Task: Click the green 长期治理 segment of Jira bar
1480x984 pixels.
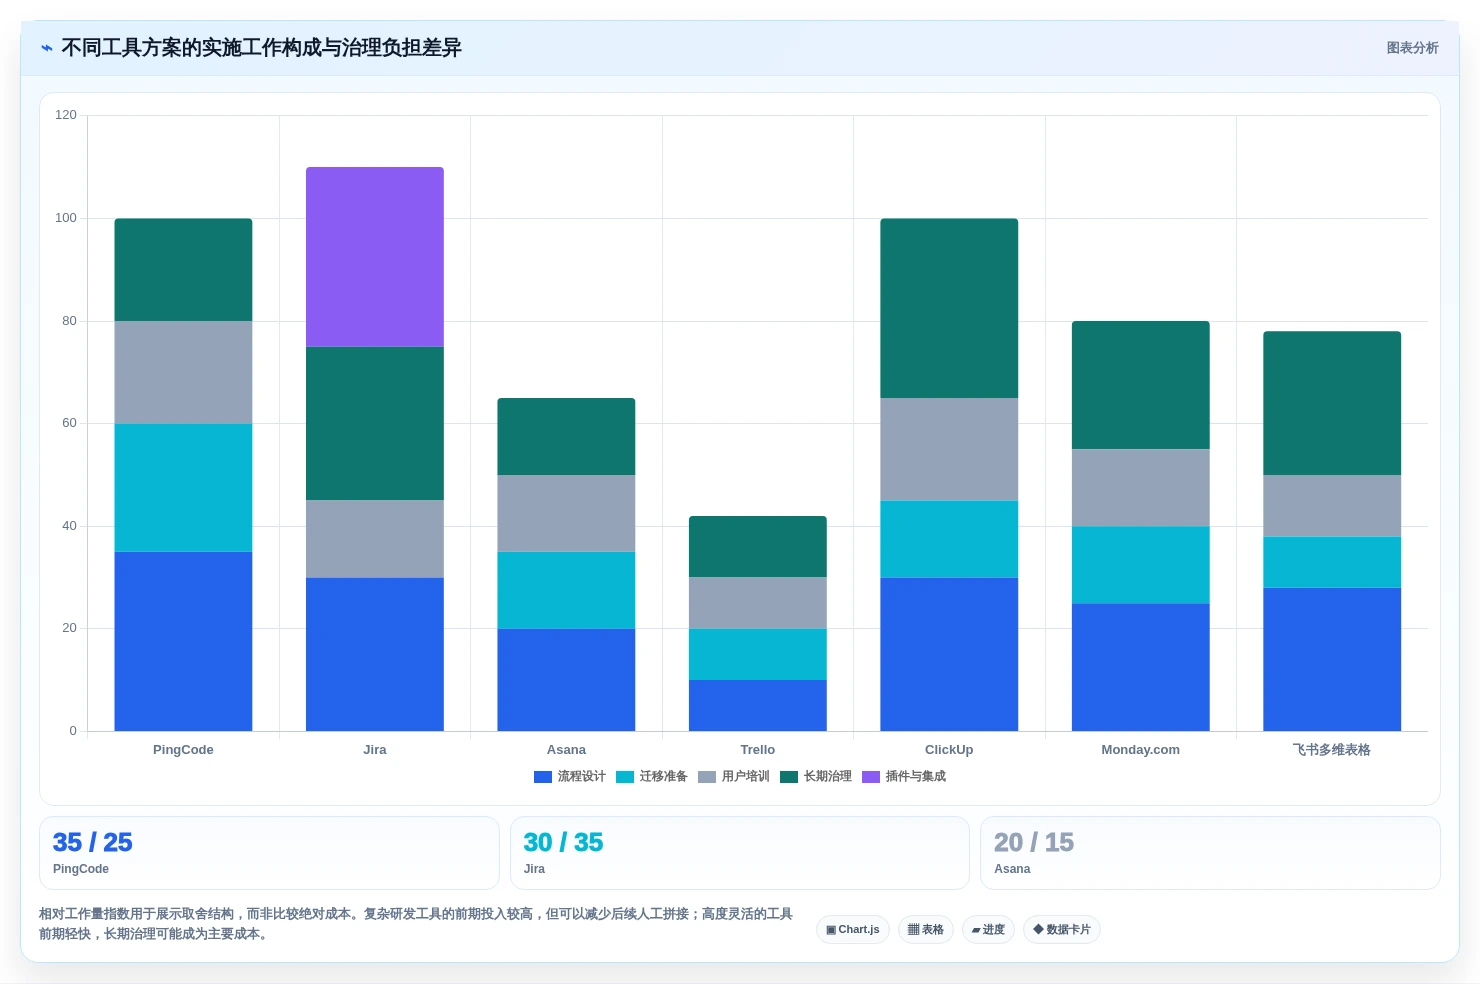Action: tap(375, 424)
